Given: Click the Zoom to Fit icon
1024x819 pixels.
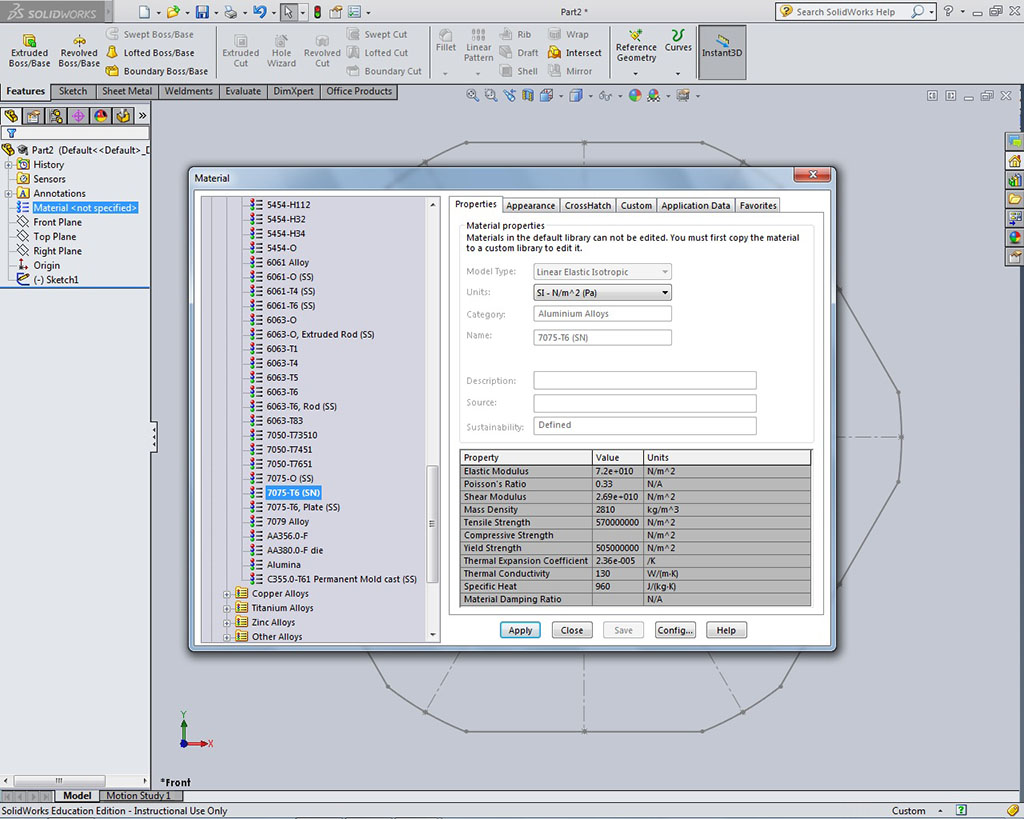Looking at the screenshot, I should click(474, 96).
